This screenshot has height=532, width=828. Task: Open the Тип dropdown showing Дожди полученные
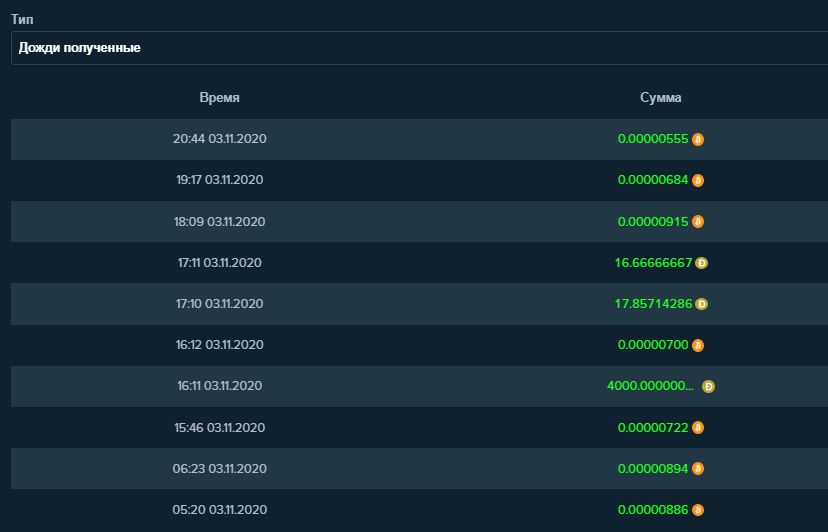click(x=418, y=48)
